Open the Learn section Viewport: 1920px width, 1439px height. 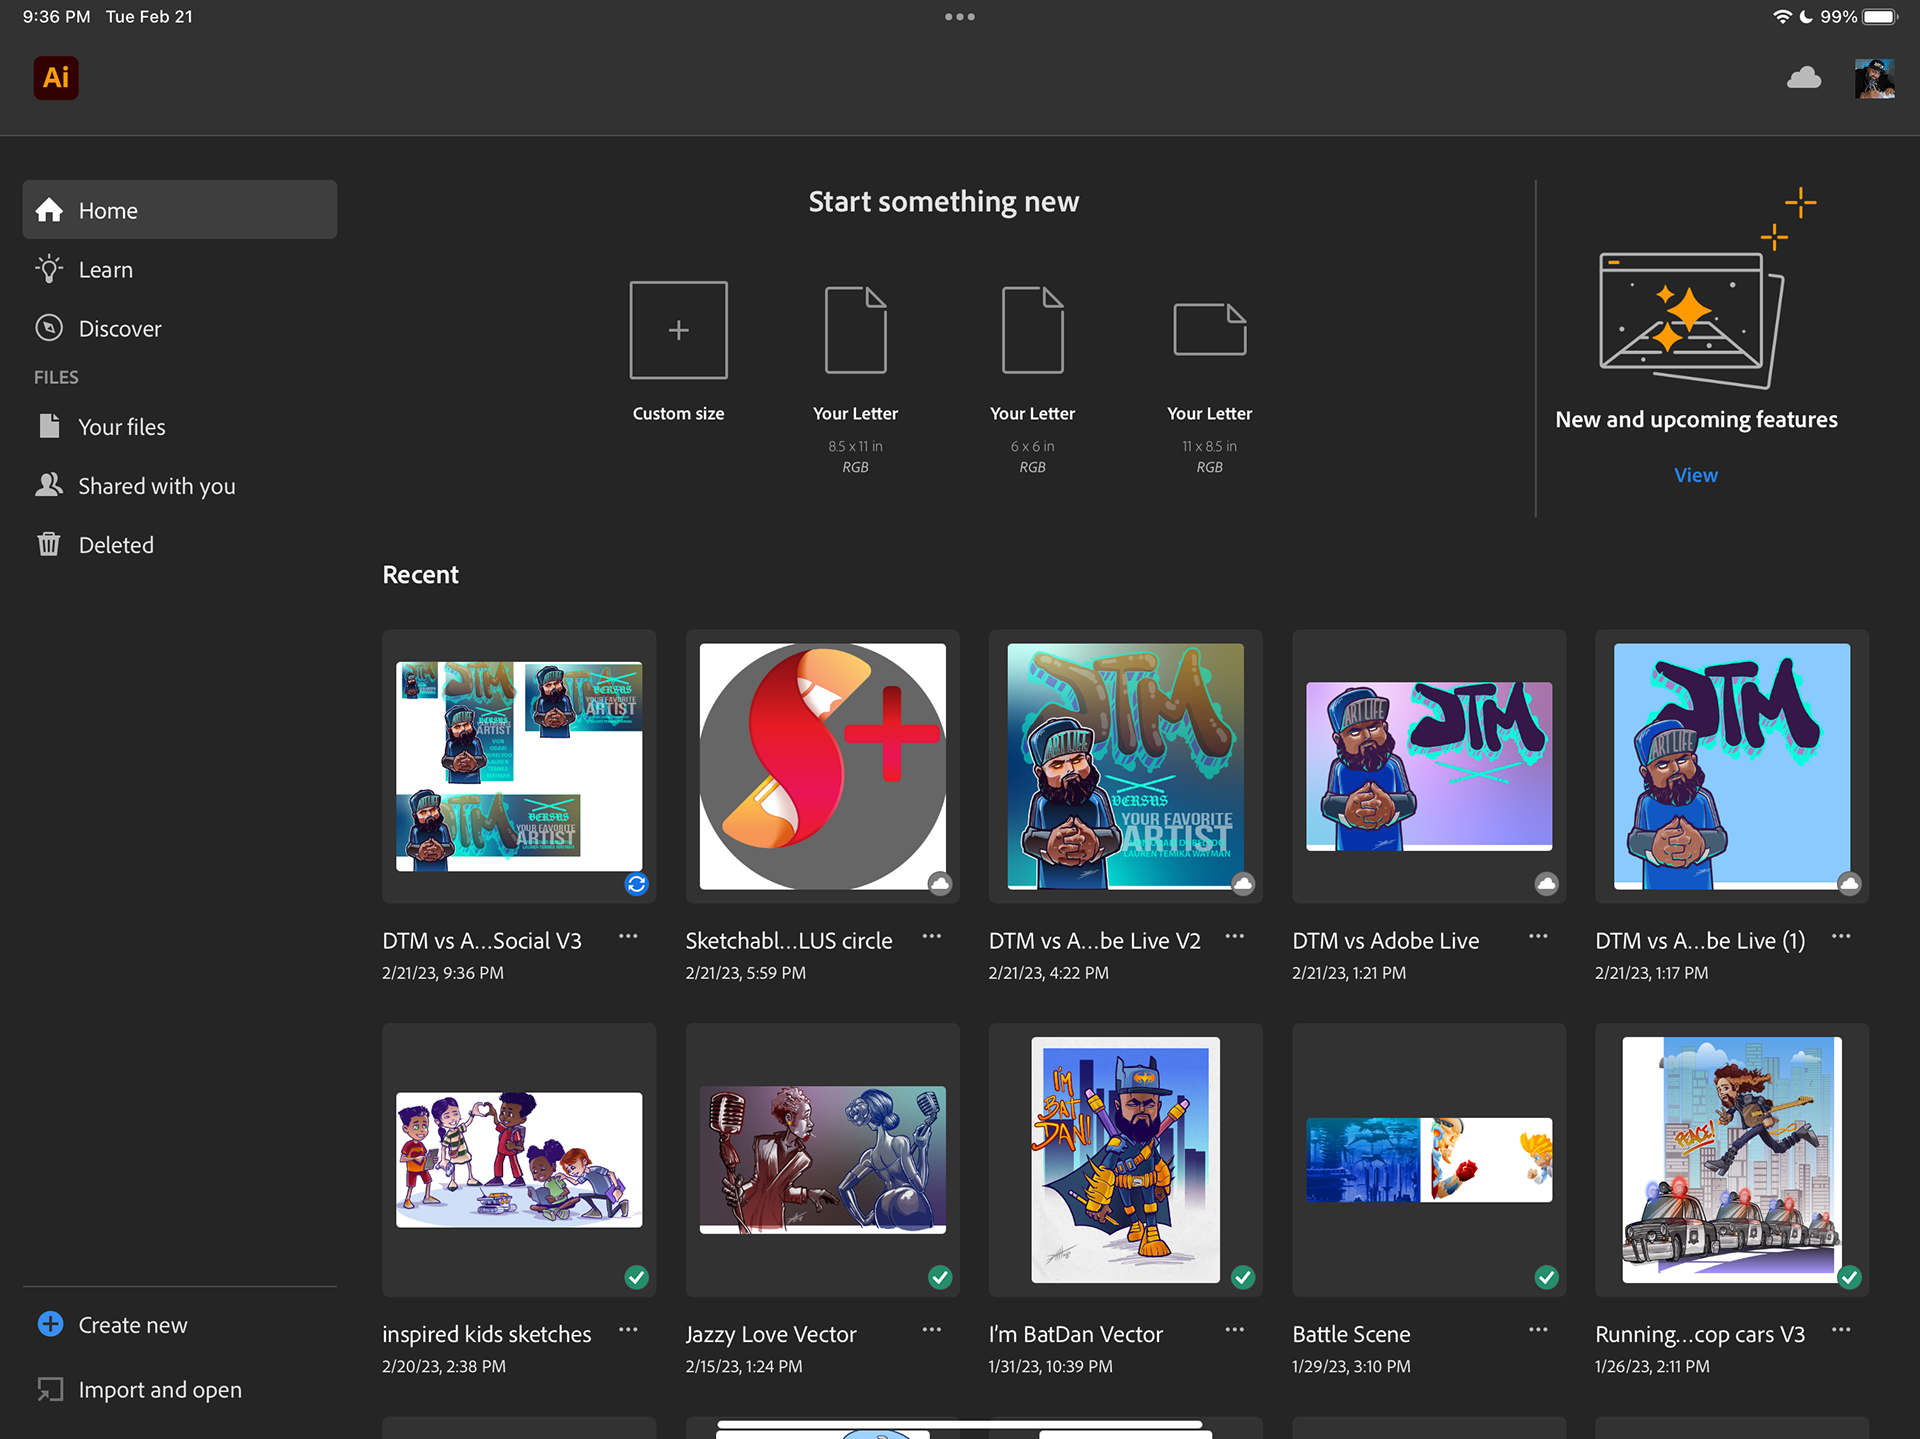pyautogui.click(x=180, y=269)
